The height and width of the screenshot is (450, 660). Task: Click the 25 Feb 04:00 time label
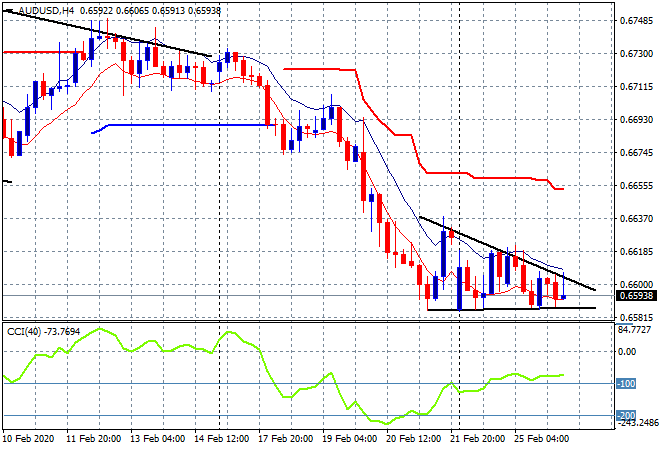coord(541,439)
